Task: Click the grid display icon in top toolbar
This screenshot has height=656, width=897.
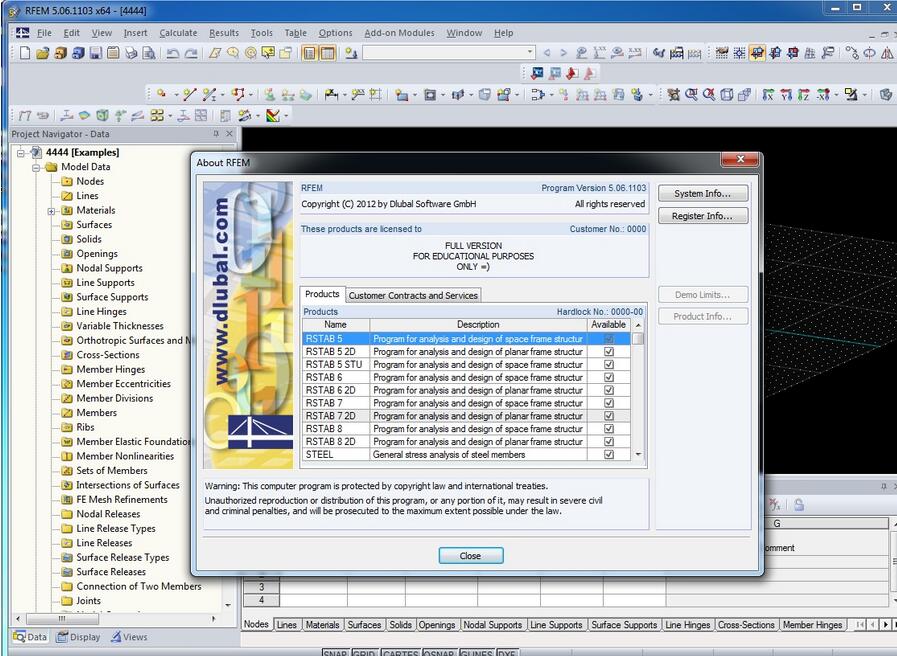Action: (x=722, y=53)
